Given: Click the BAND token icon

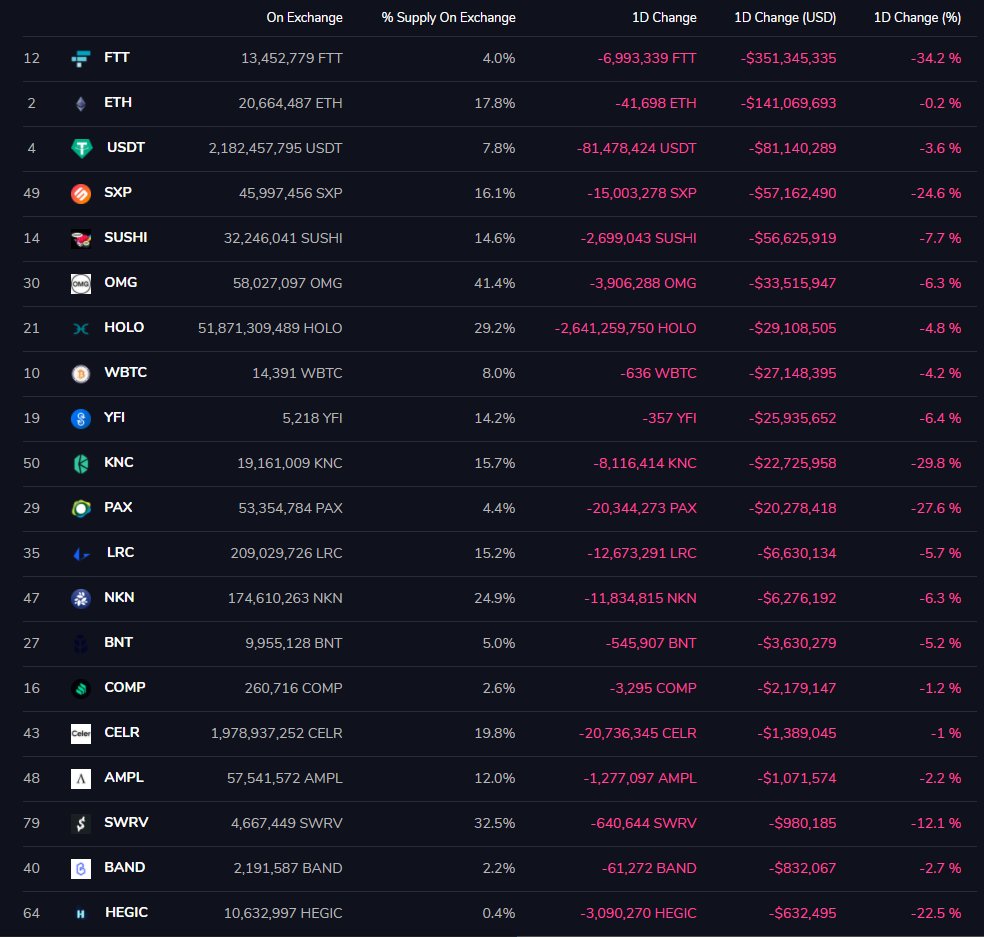Looking at the screenshot, I should point(81,869).
